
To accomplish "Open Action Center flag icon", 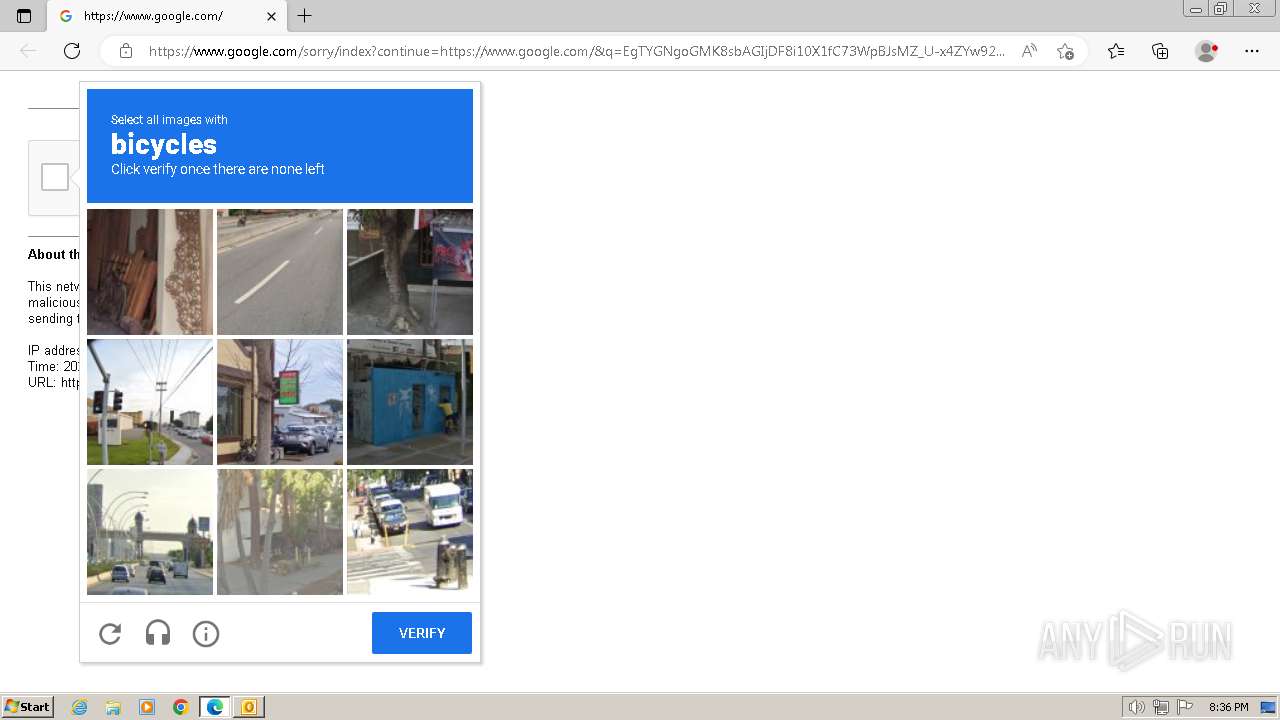I will [x=1185, y=707].
